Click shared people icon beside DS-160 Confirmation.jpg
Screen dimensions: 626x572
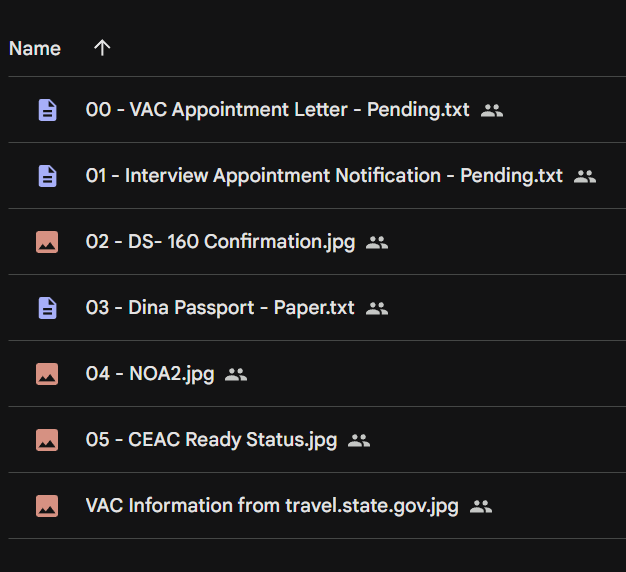377,243
